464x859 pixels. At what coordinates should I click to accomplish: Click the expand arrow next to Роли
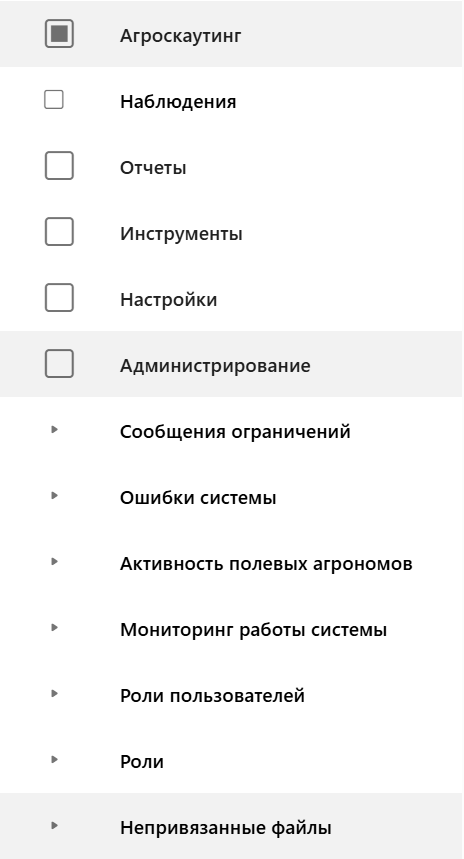(x=54, y=760)
